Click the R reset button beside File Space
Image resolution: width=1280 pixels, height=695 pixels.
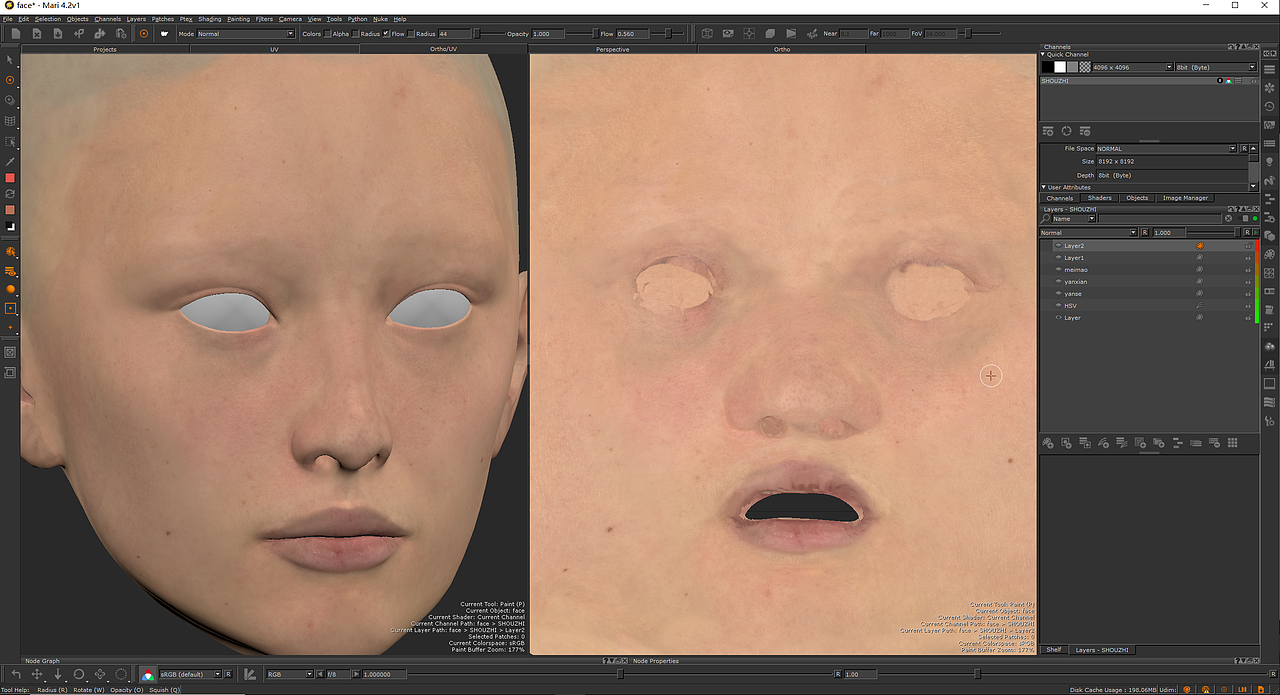[x=1245, y=148]
